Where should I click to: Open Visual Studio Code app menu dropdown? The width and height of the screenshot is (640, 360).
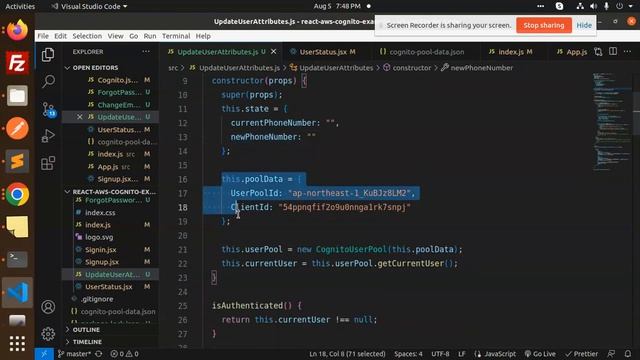coord(89,6)
